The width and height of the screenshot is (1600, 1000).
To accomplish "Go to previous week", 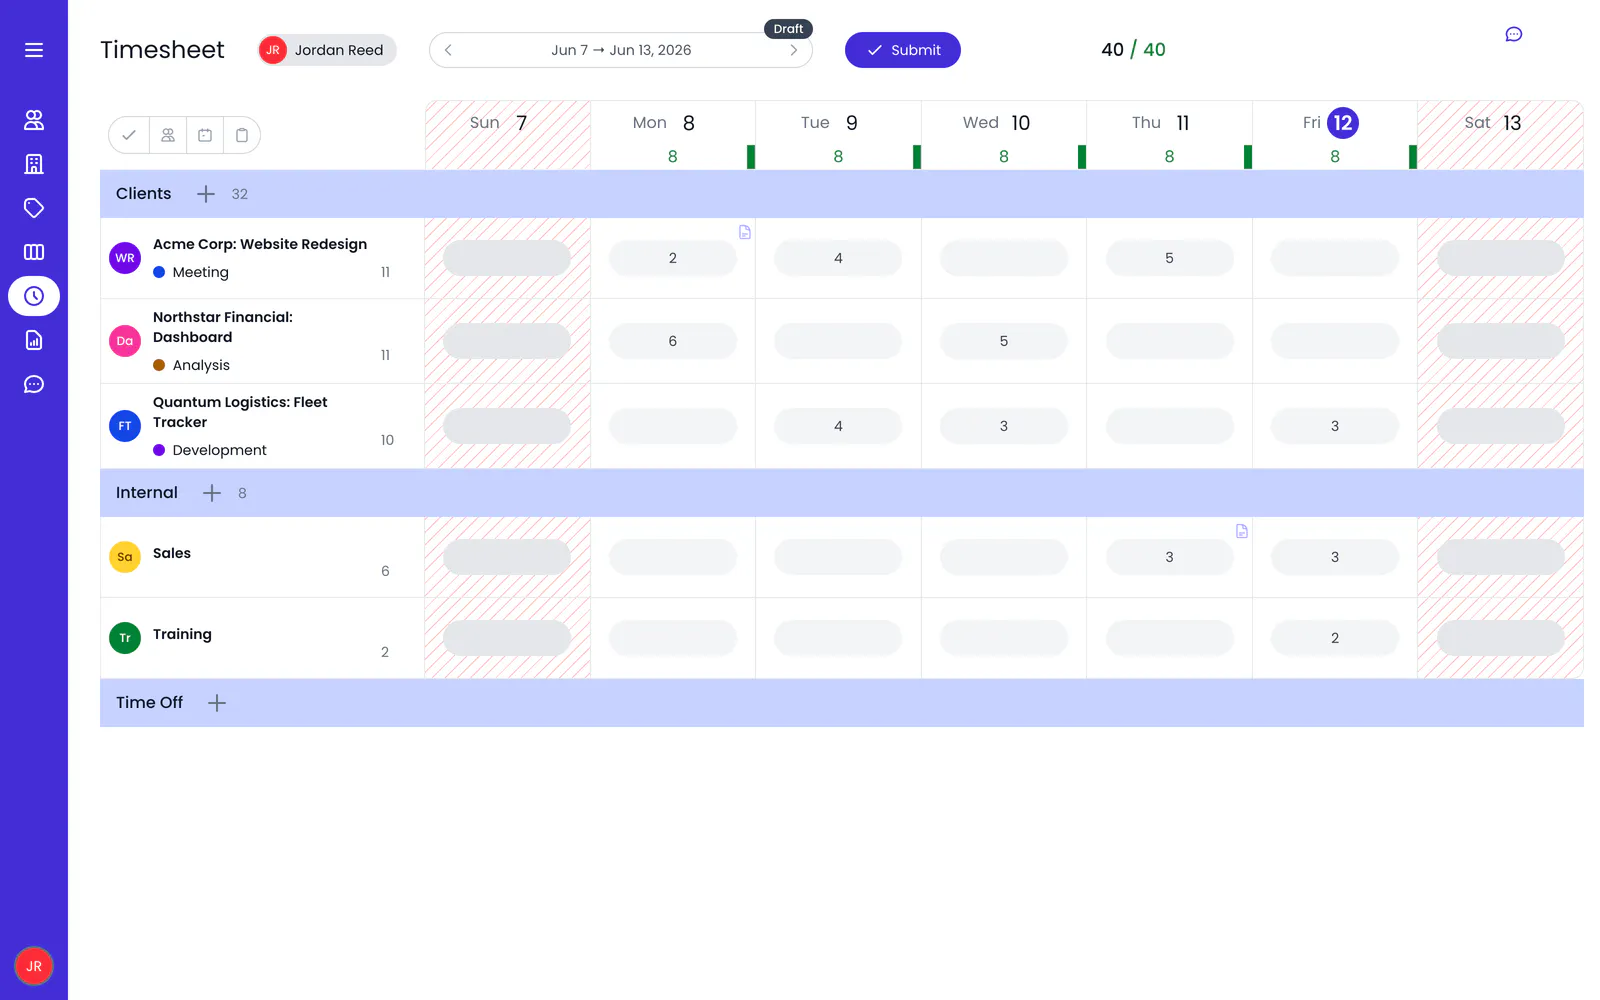I will click(448, 50).
